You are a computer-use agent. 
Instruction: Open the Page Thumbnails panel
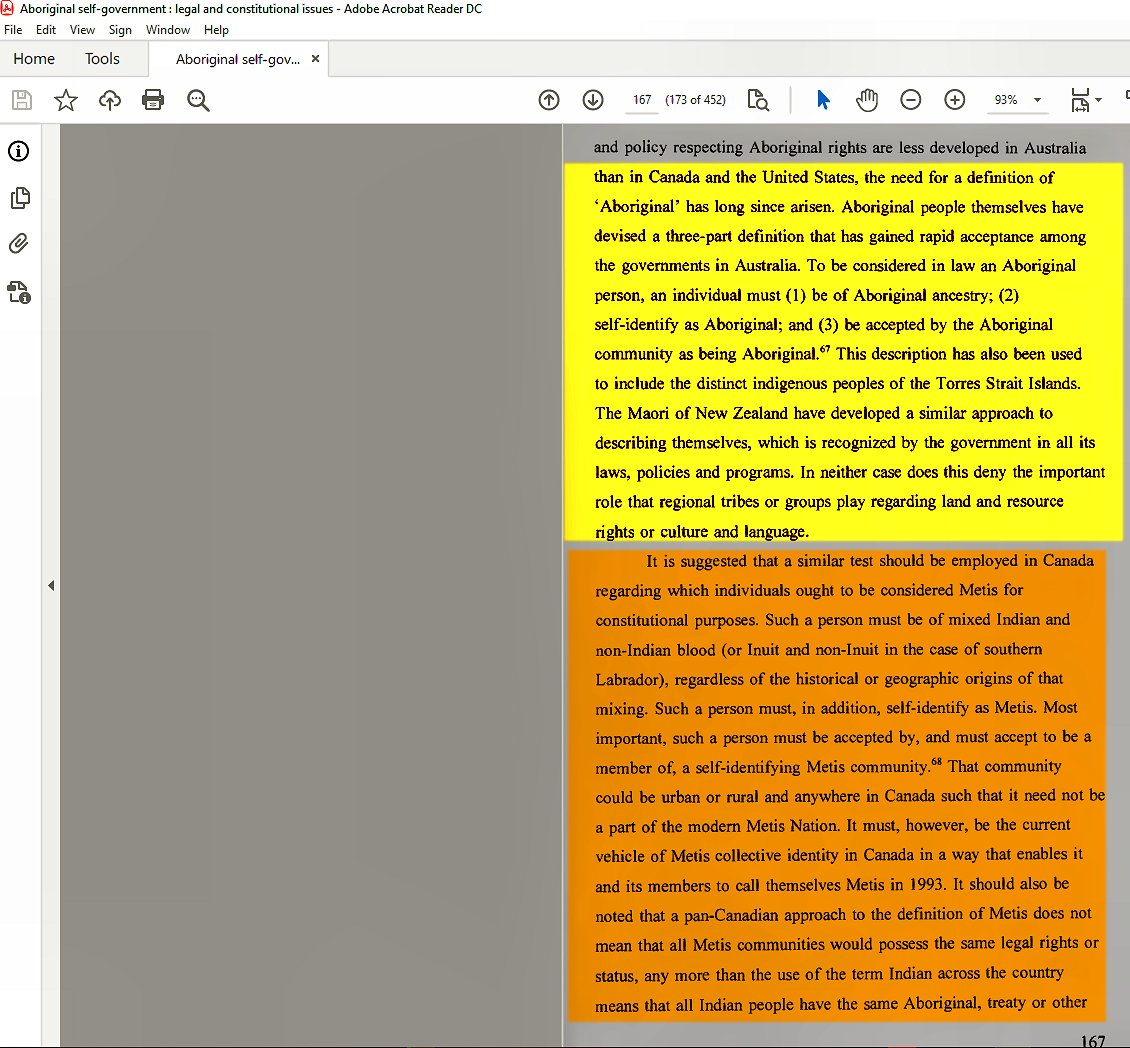(20, 197)
